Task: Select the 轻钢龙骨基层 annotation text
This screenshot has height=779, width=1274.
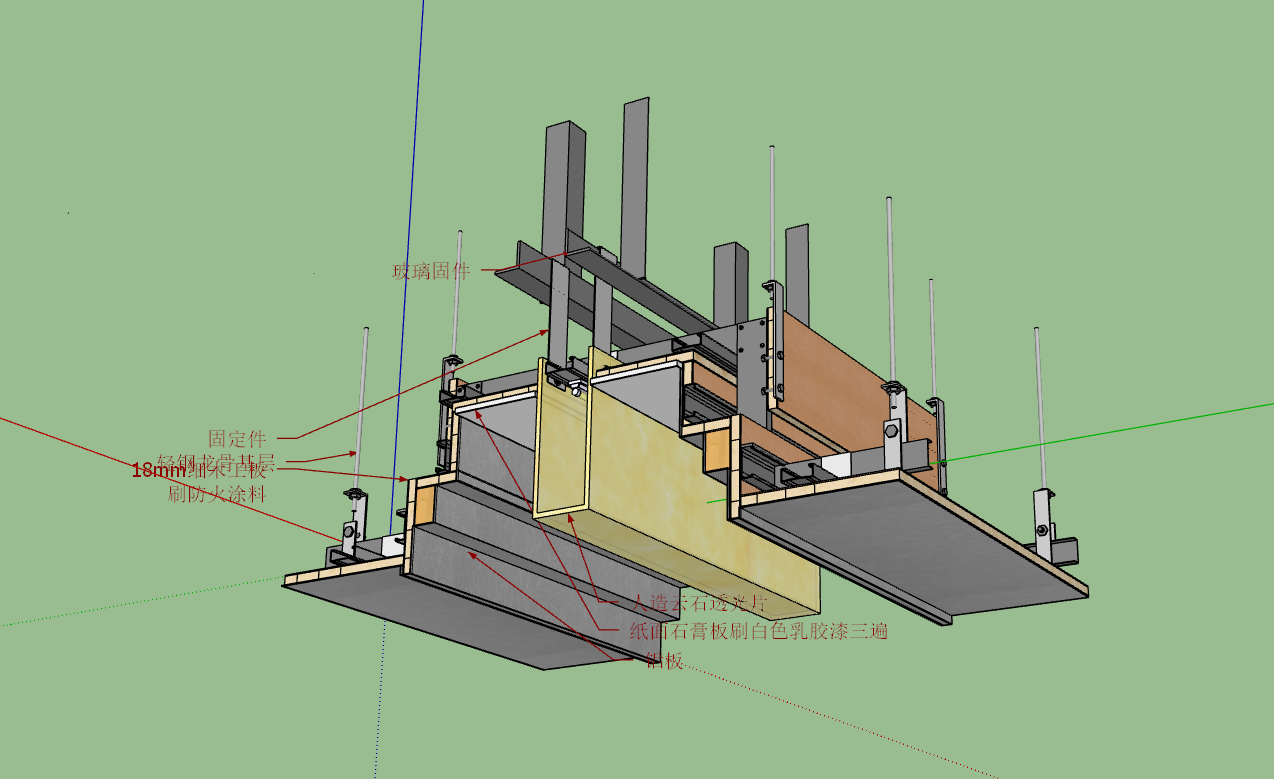Action: point(216,461)
